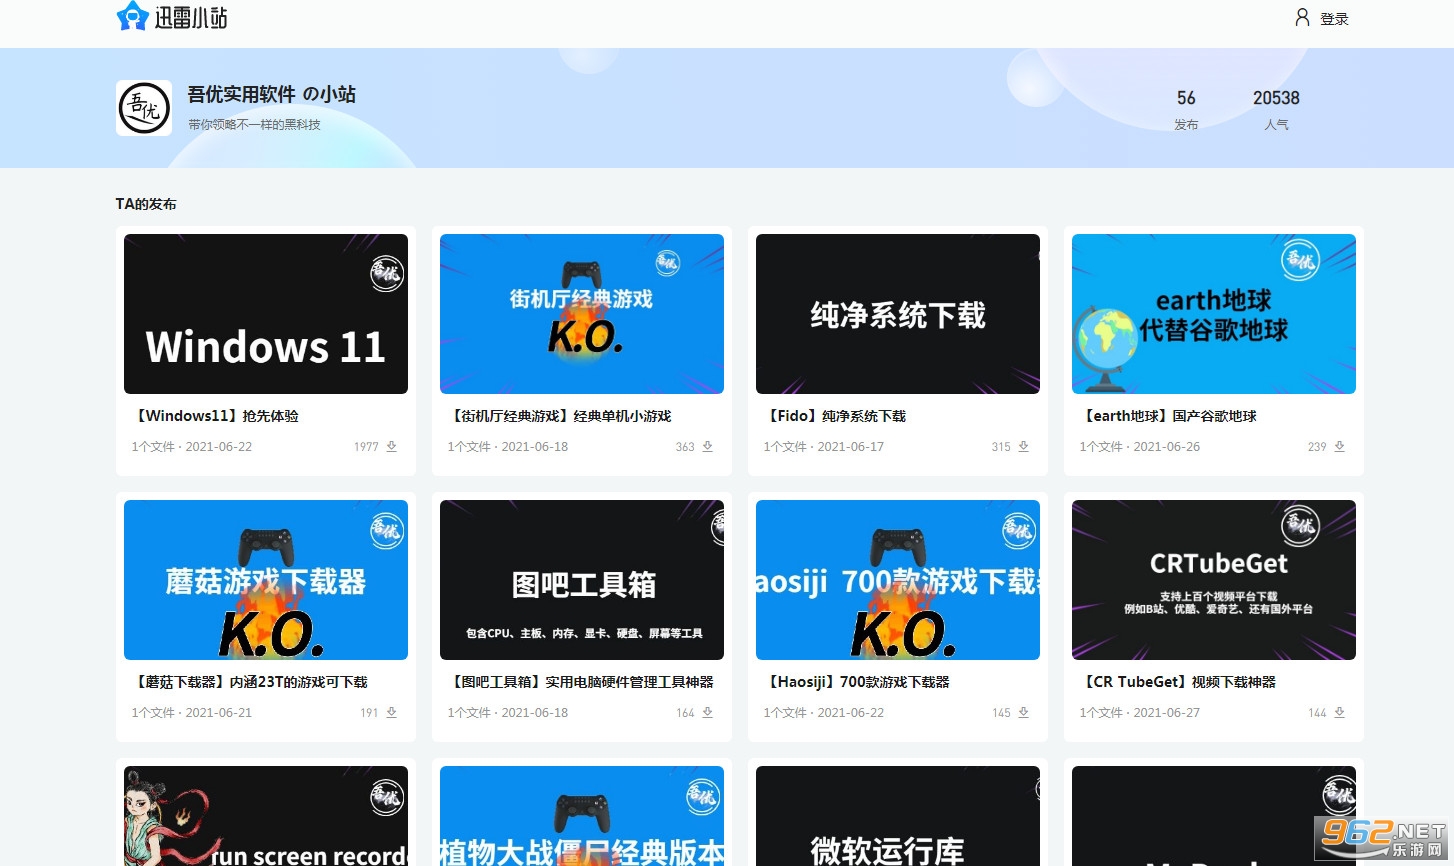Viewport: 1454px width, 866px height.
Task: Click the download icon for CR TubeGet
Action: click(x=1340, y=713)
